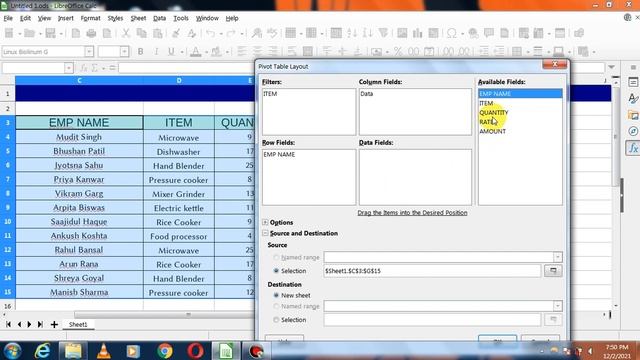The height and width of the screenshot is (360, 640).
Task: Open the Tools menu
Action: point(181,18)
